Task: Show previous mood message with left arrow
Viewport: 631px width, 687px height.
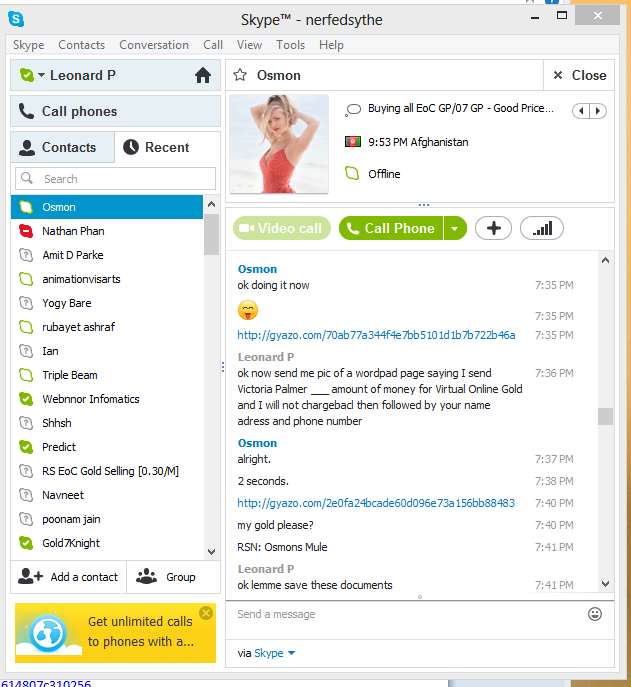Action: (x=581, y=111)
